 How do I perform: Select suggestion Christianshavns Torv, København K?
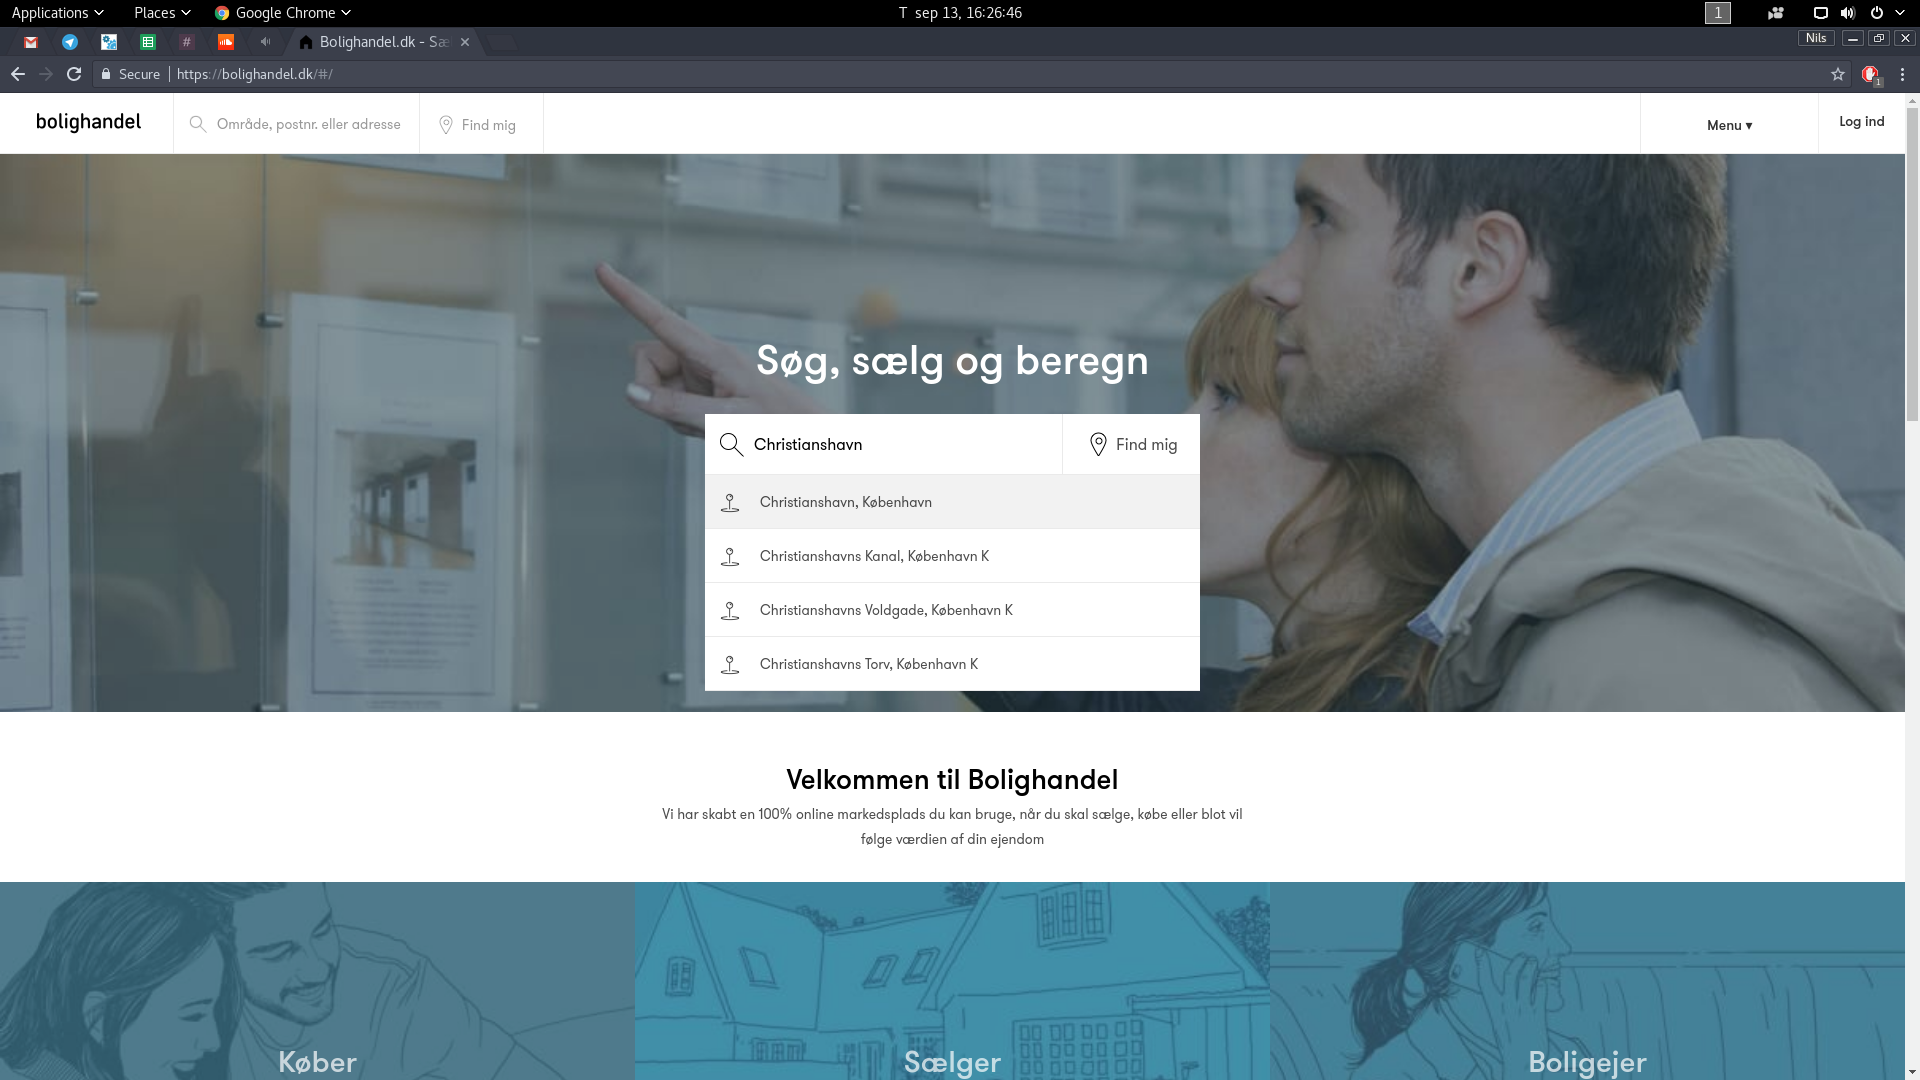(952, 664)
